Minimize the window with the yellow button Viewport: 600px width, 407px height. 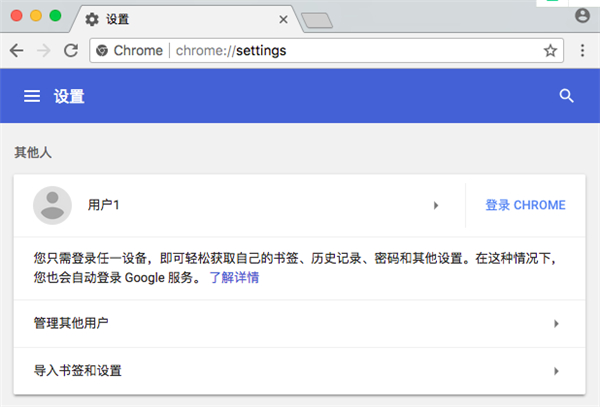tap(35, 17)
